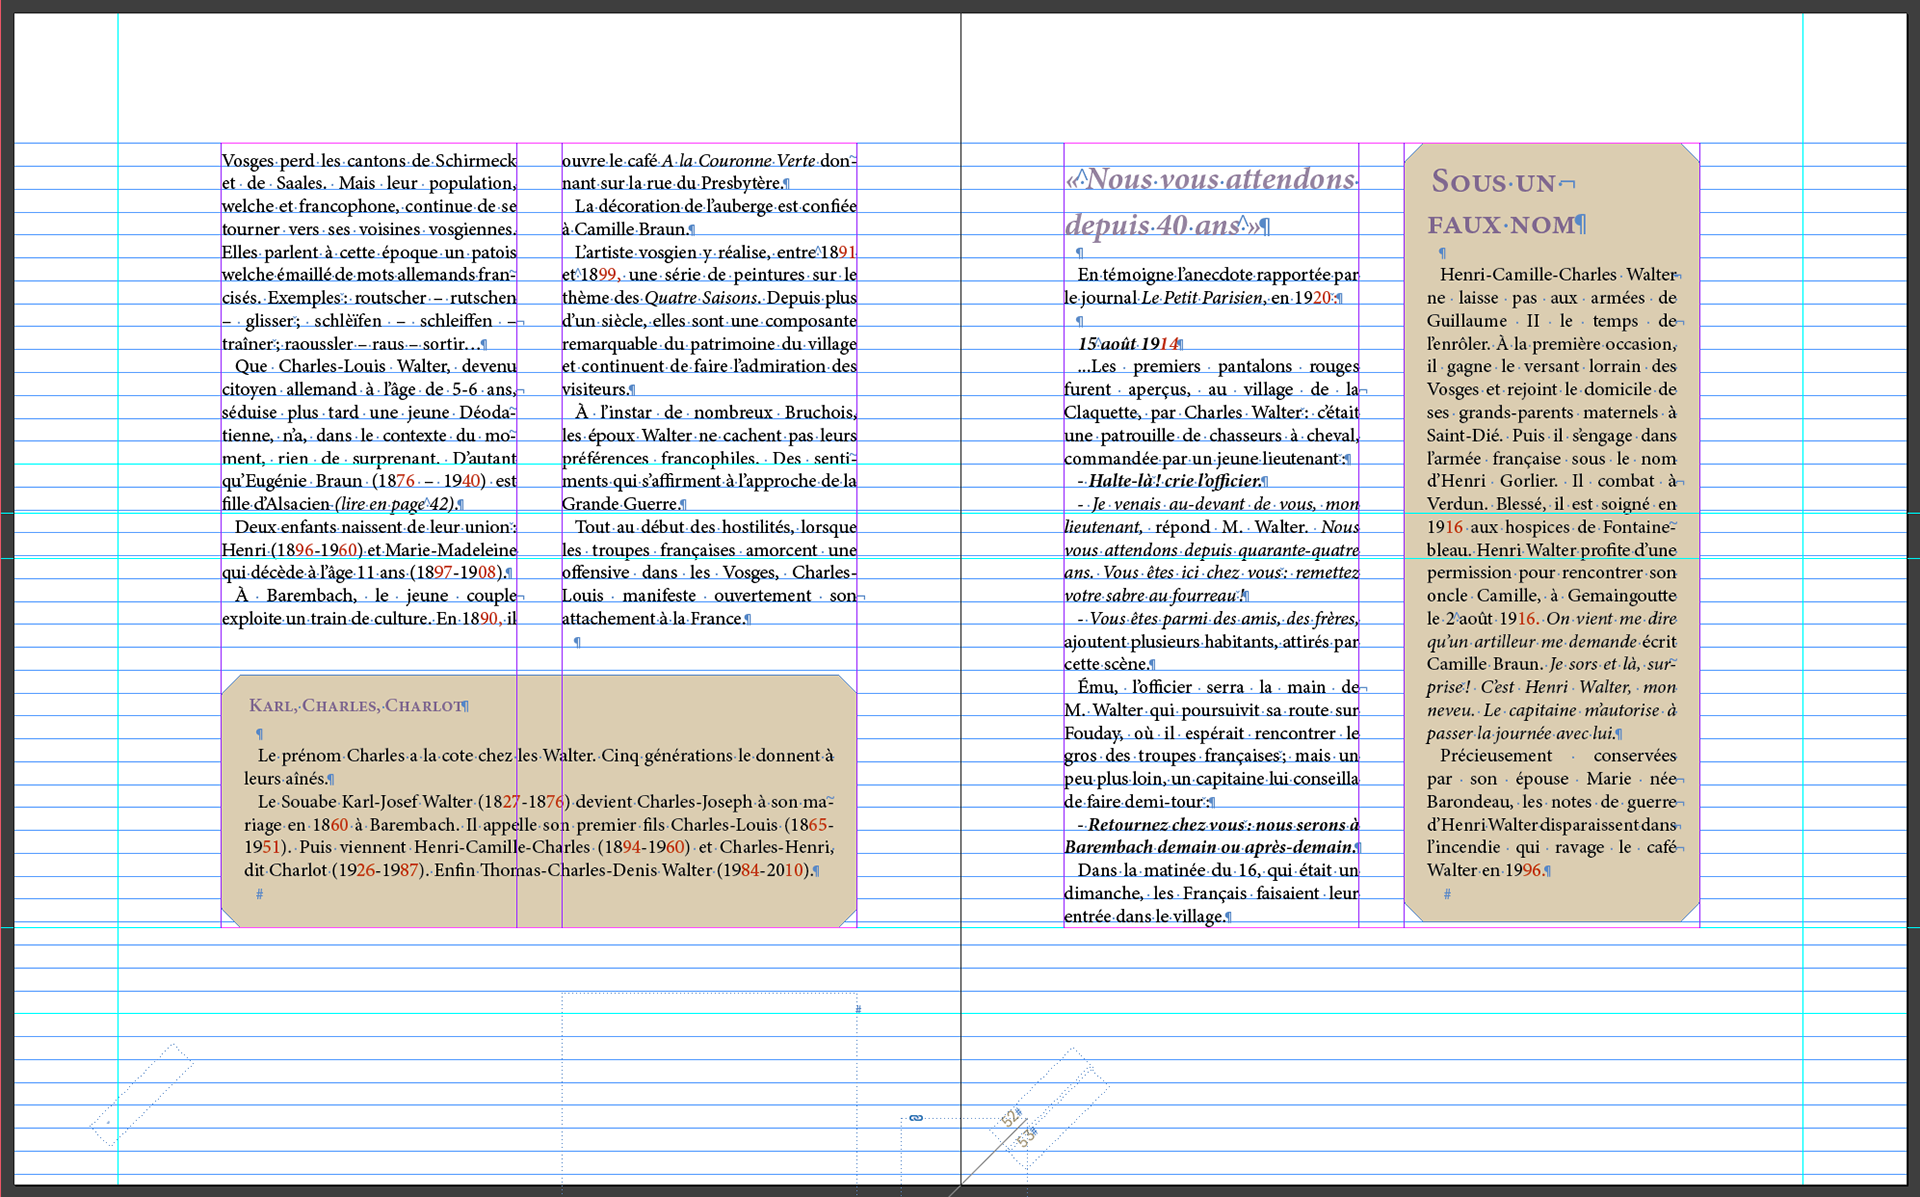Click the italic "A la Couronne Verte" text

[738, 161]
